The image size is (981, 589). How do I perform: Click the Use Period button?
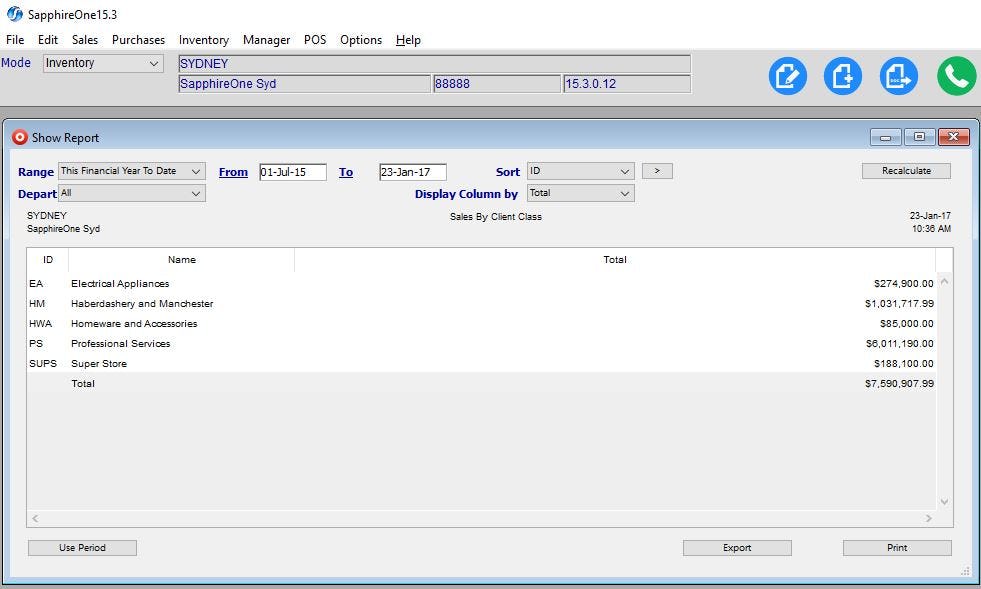click(82, 548)
